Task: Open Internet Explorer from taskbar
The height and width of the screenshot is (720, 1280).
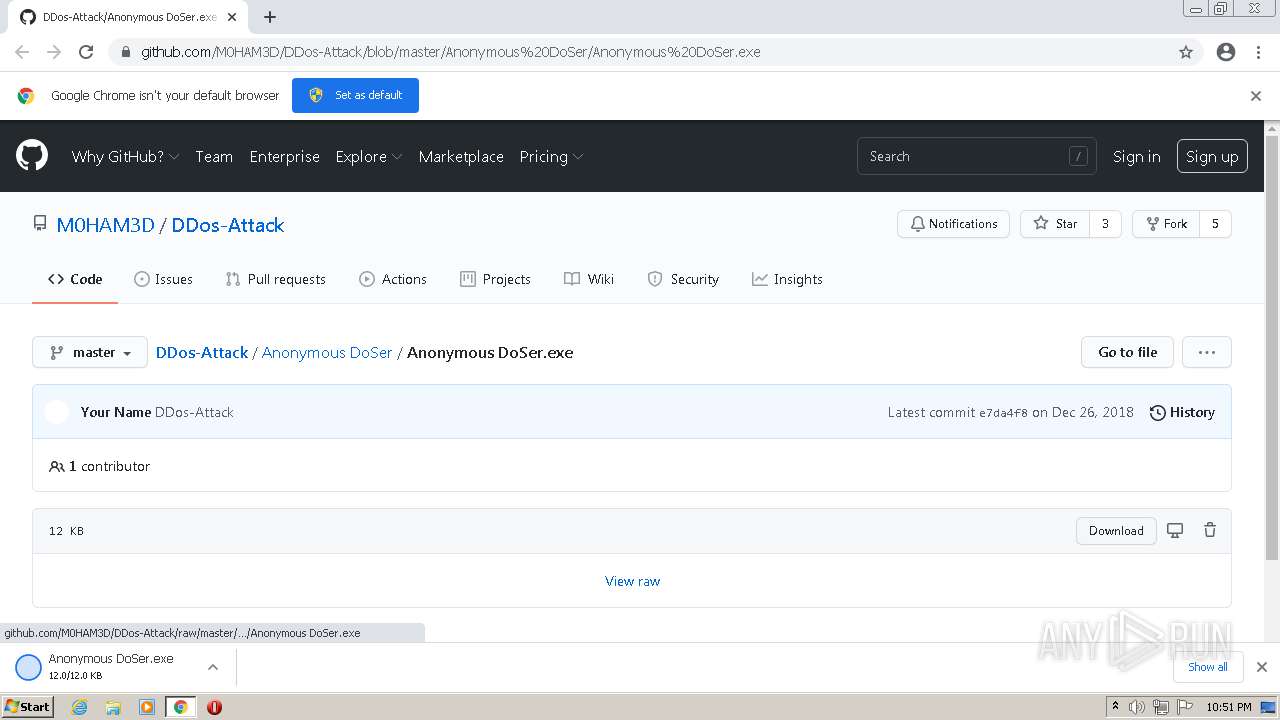Action: point(79,707)
